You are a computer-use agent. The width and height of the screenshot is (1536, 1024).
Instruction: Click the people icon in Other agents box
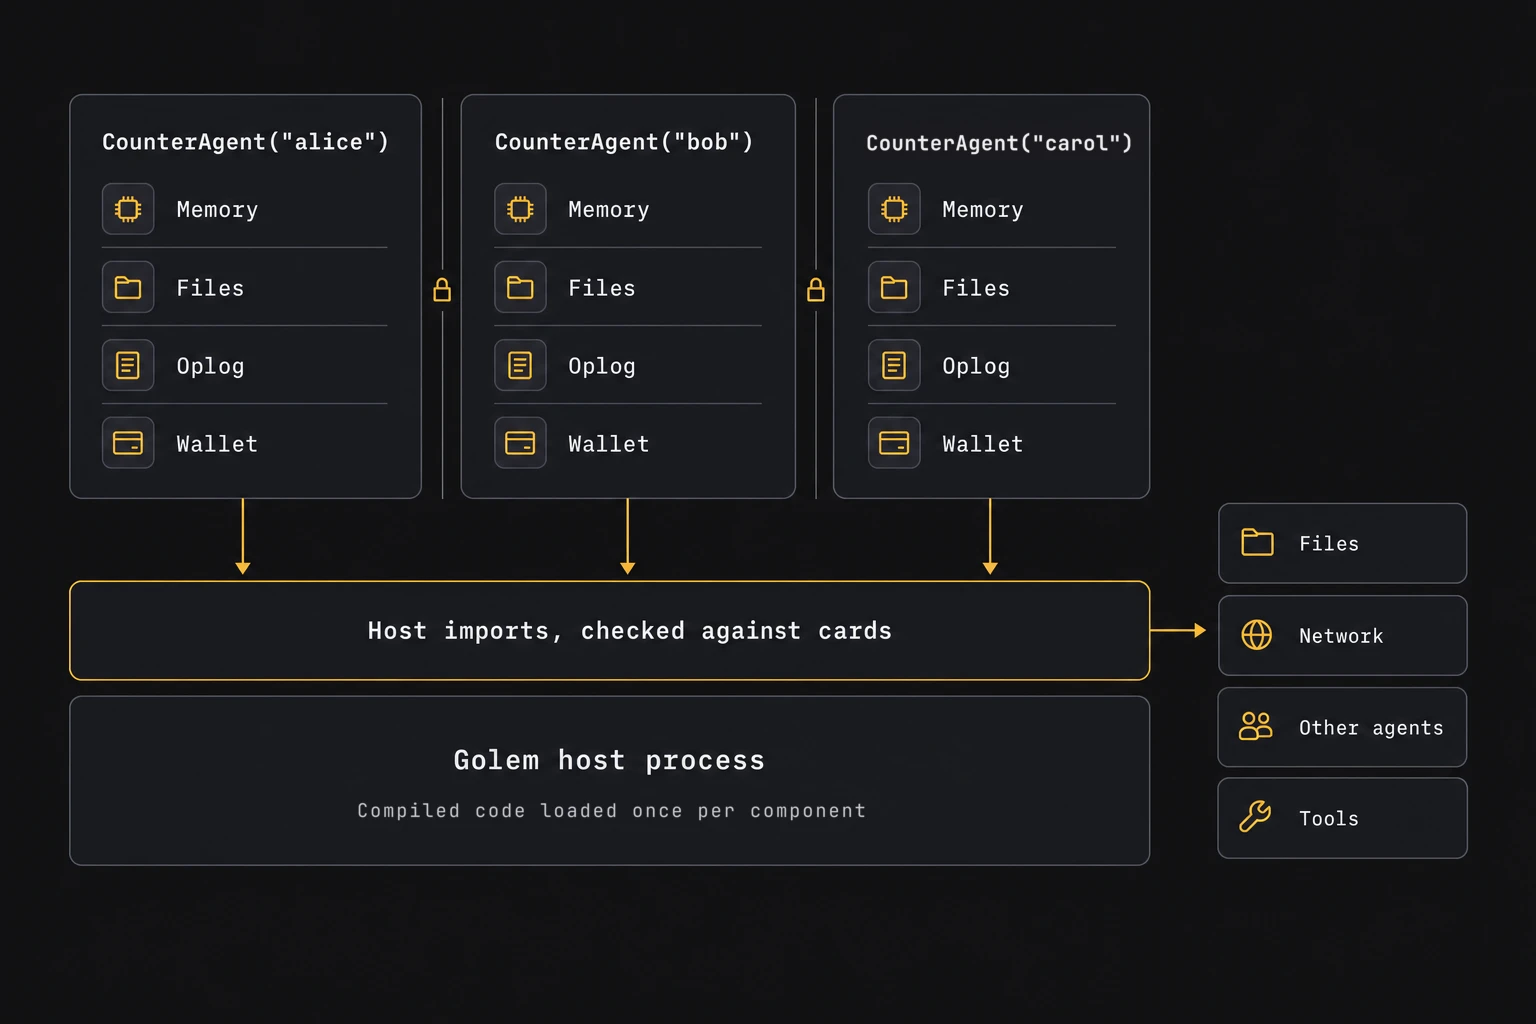point(1256,726)
